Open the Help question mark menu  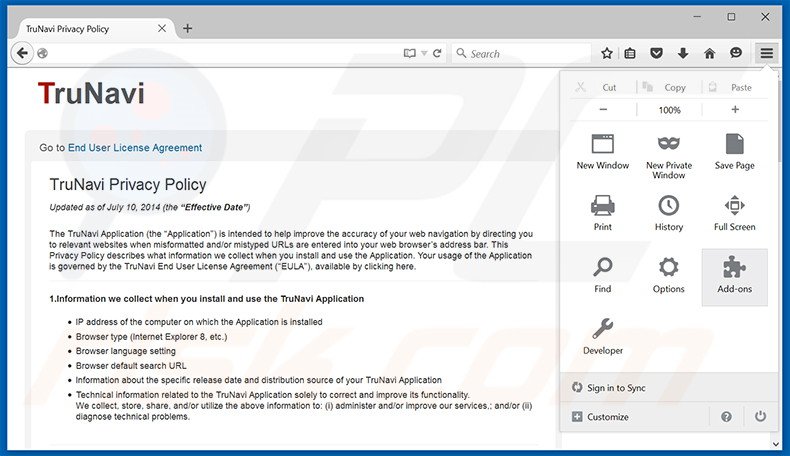click(726, 417)
